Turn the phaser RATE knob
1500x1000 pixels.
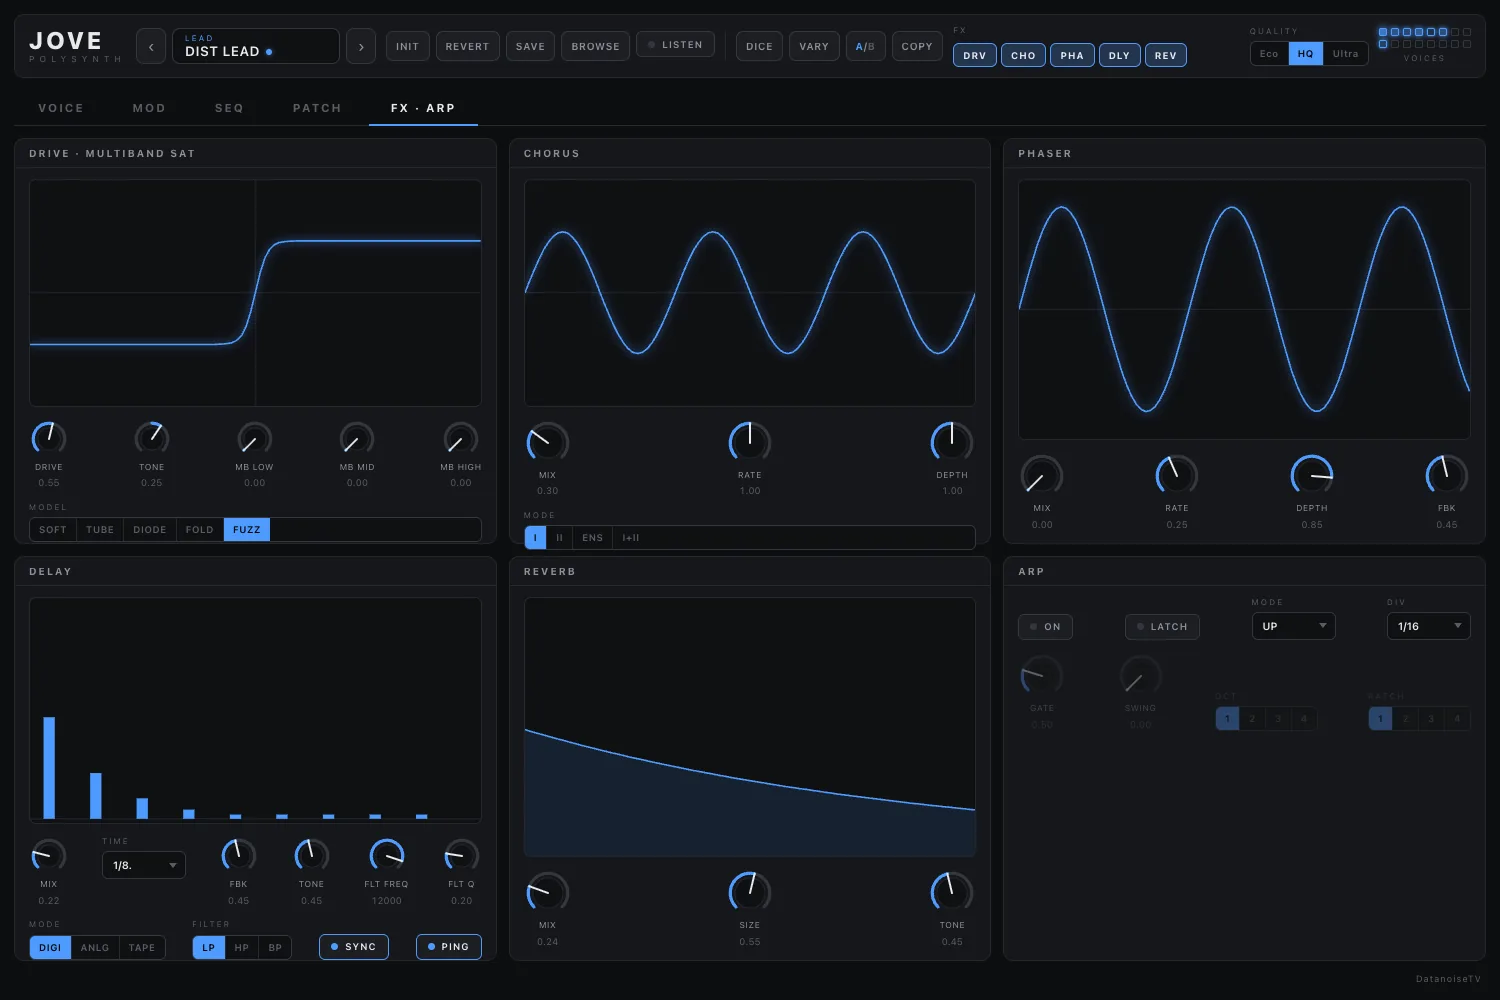[1177, 475]
